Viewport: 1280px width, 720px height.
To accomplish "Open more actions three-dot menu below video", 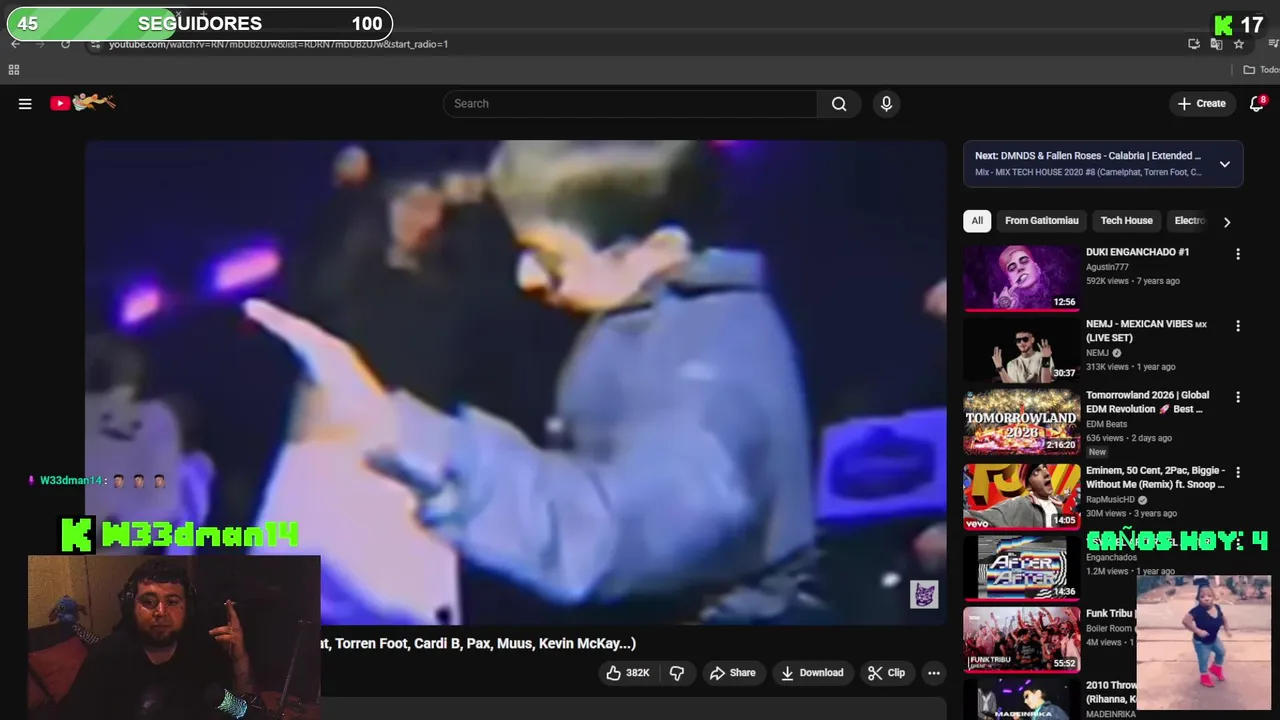I will tap(933, 673).
